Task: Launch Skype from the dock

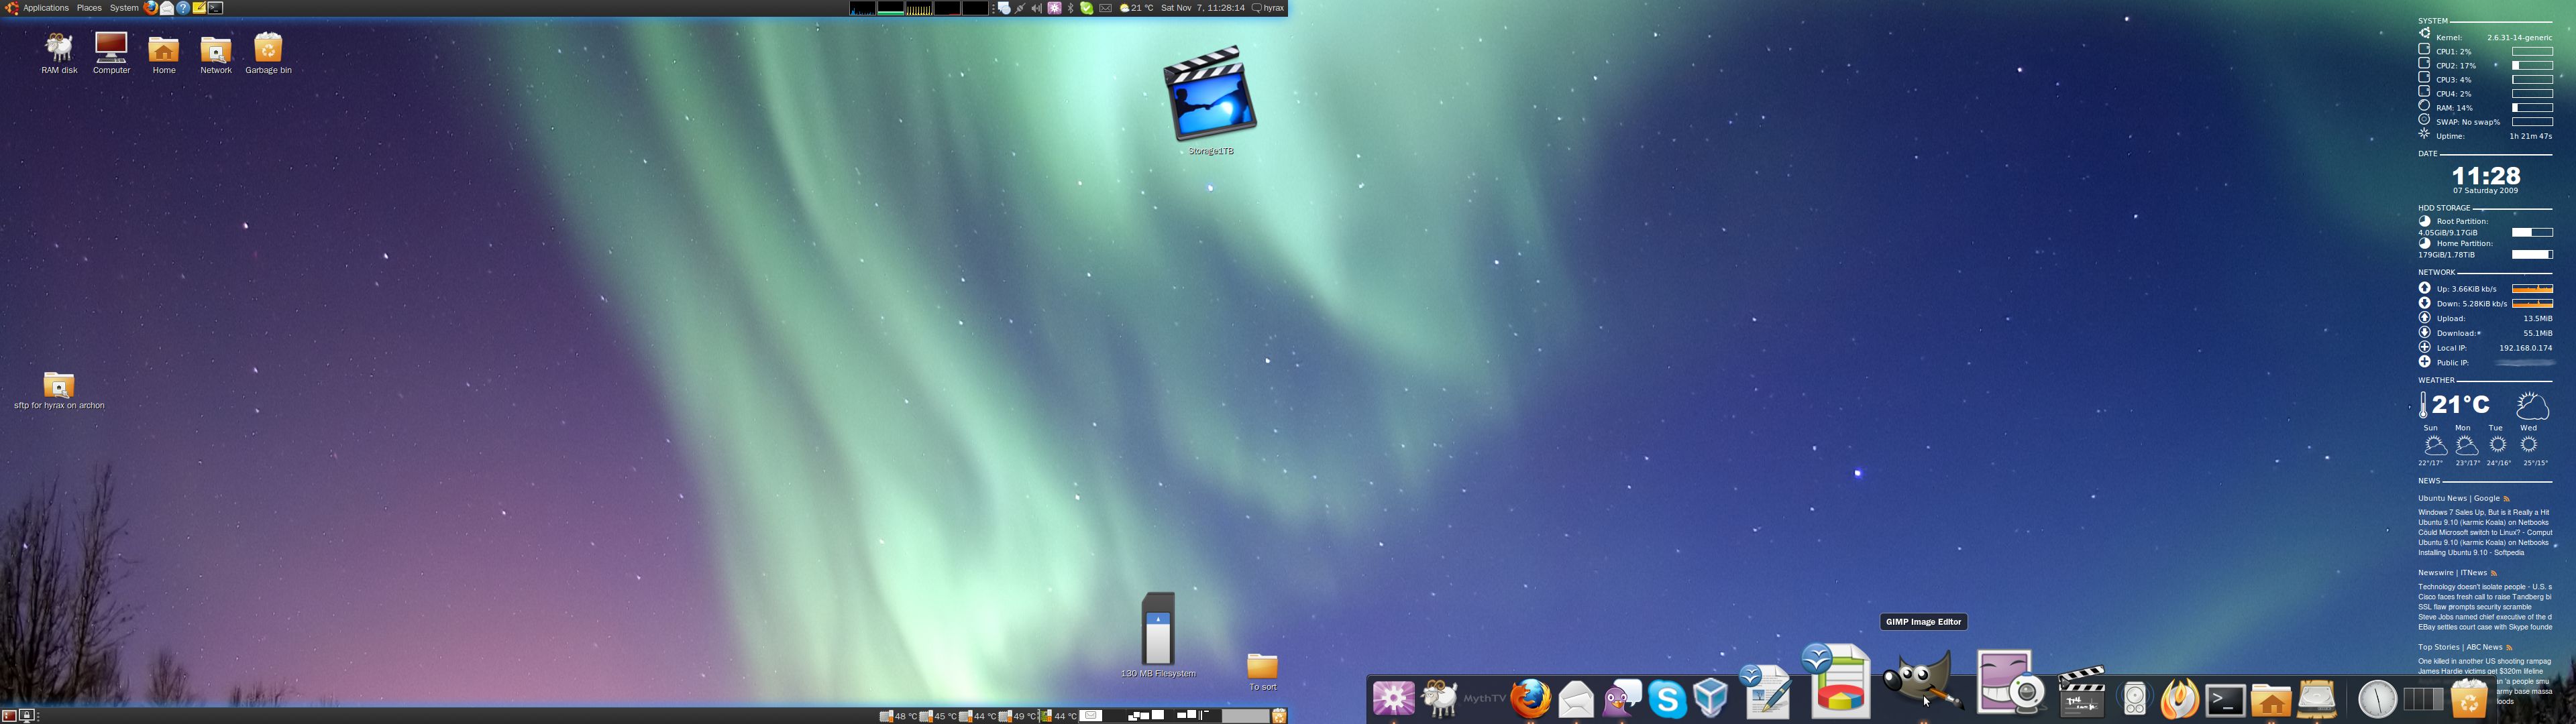Action: coord(1667,698)
